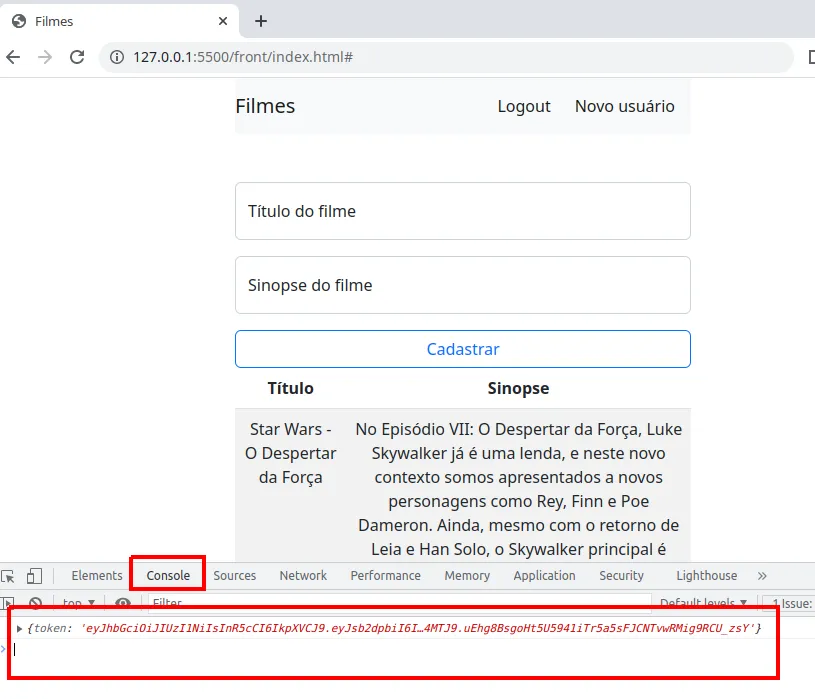Switch to the Console tab
This screenshot has width=815, height=699.
[x=168, y=576]
